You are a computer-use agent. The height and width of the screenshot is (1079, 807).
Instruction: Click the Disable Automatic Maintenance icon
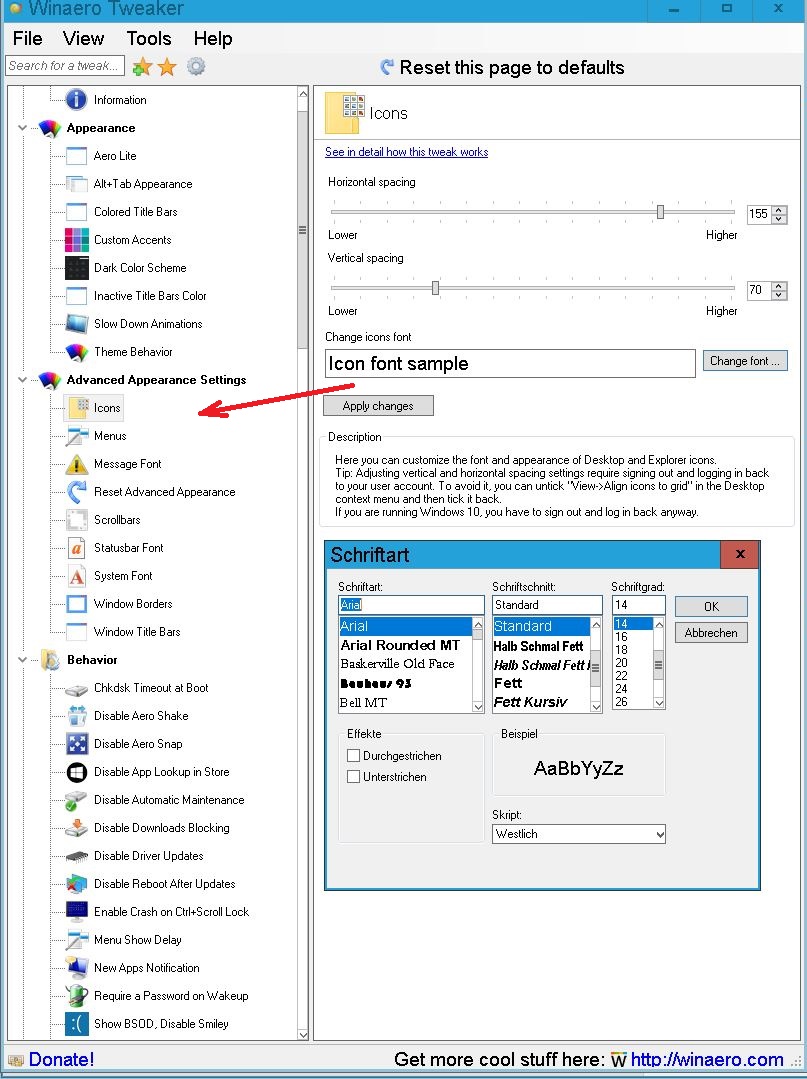[x=76, y=800]
